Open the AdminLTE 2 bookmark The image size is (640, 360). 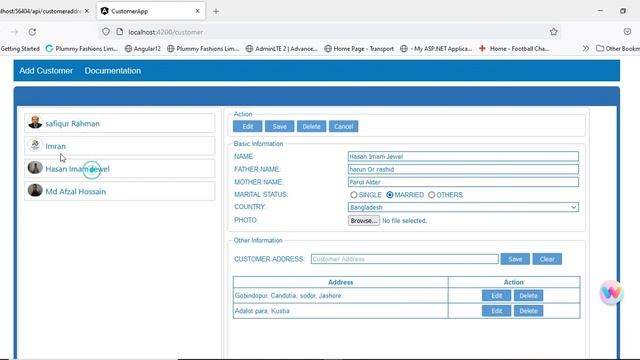[282, 48]
